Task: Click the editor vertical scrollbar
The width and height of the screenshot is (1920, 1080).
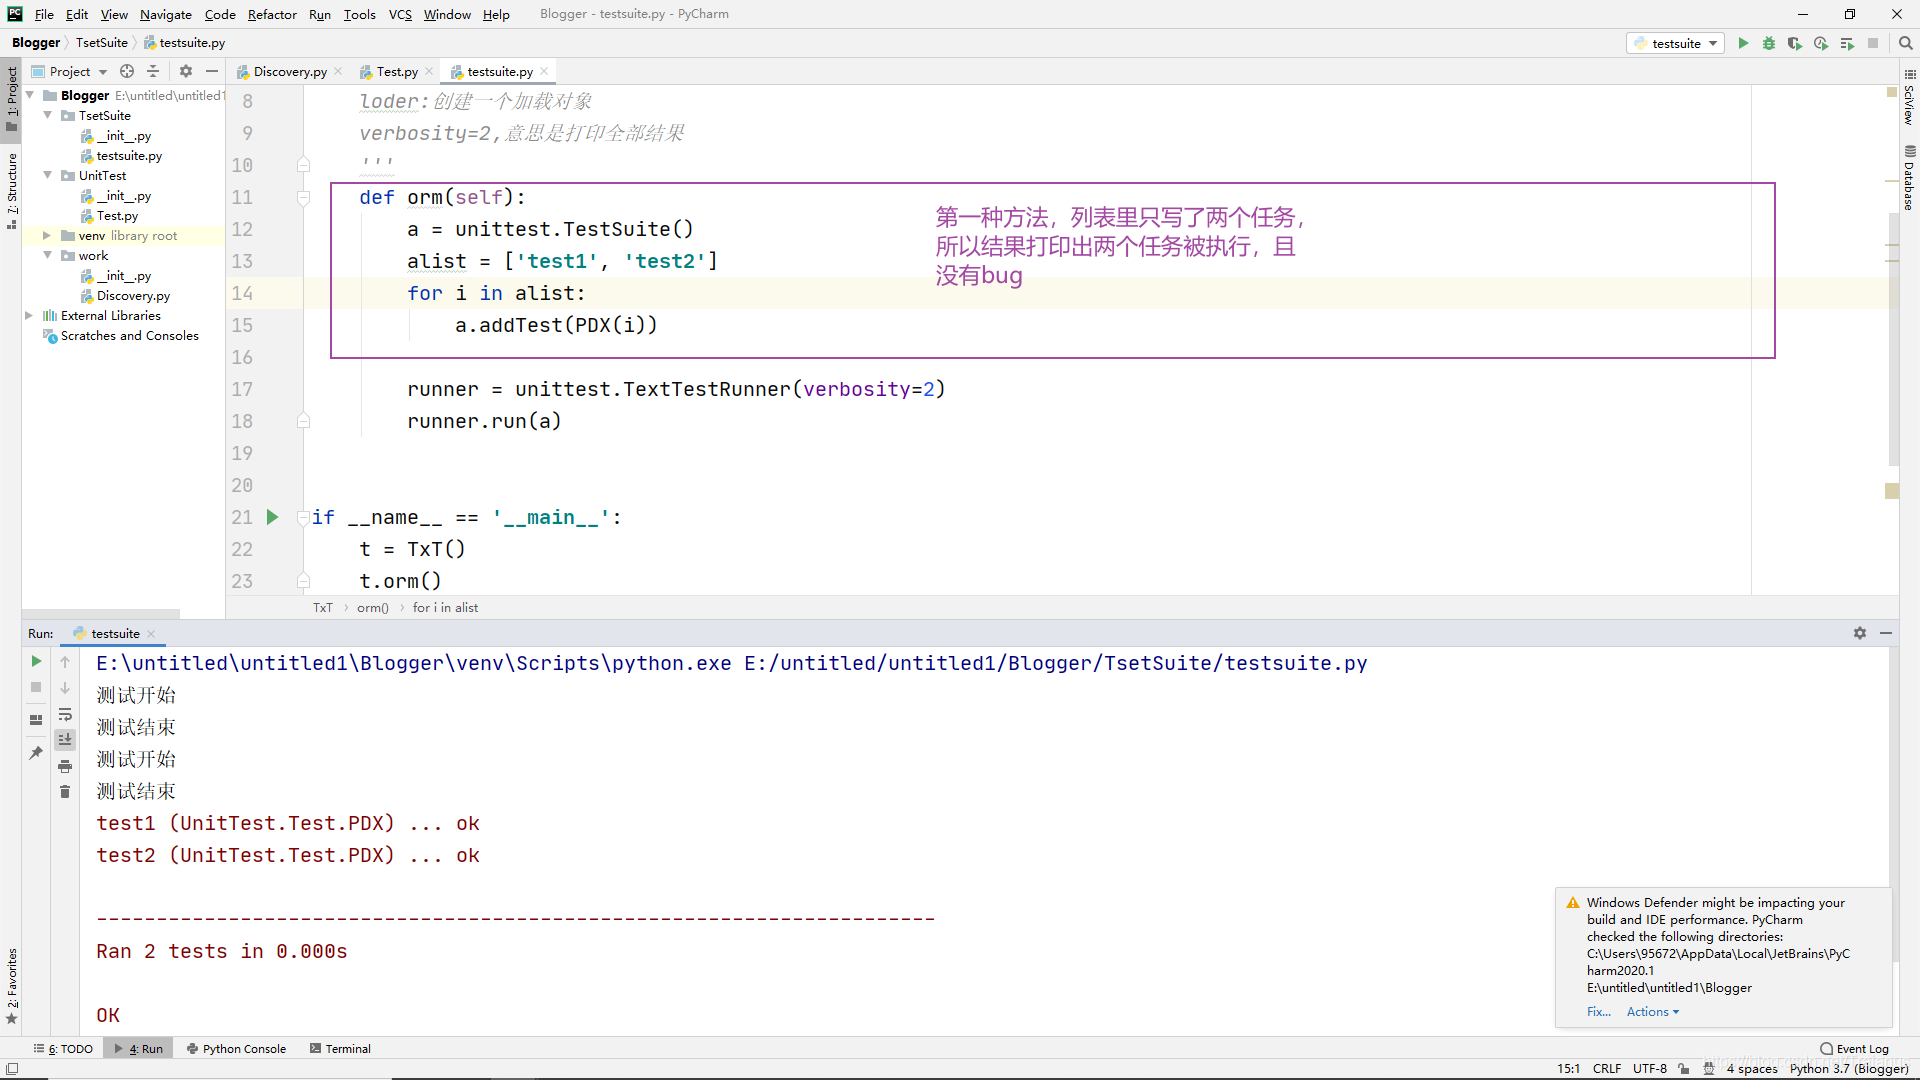Action: click(1893, 340)
